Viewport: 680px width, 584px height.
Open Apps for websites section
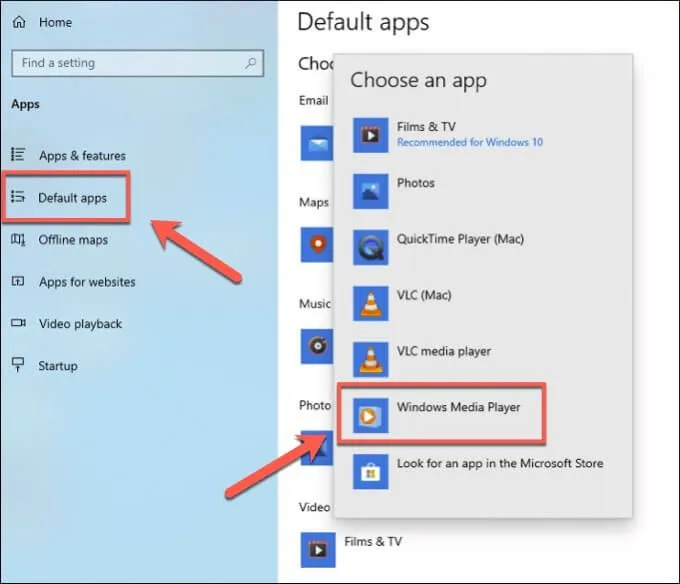[x=87, y=282]
